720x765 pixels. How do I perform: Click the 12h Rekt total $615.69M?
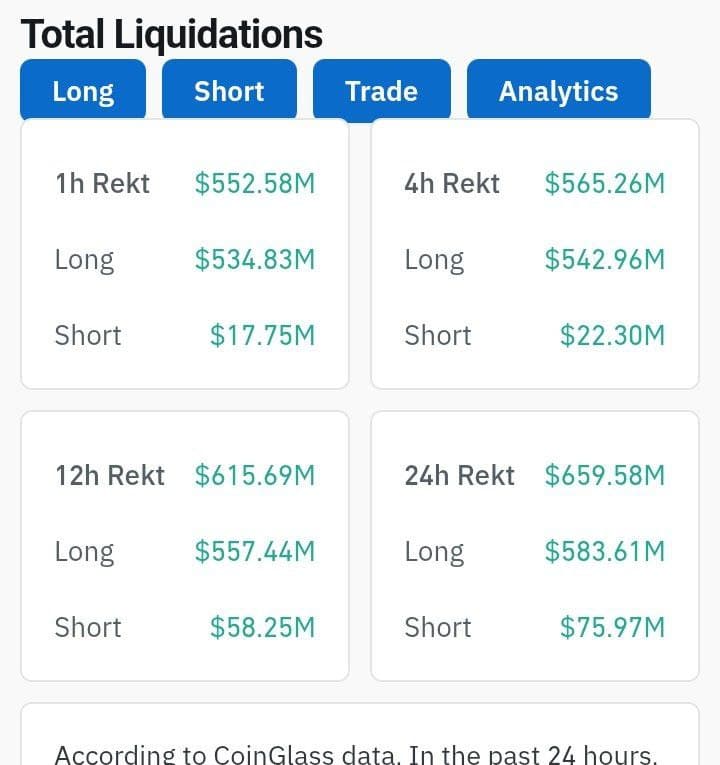coord(255,476)
